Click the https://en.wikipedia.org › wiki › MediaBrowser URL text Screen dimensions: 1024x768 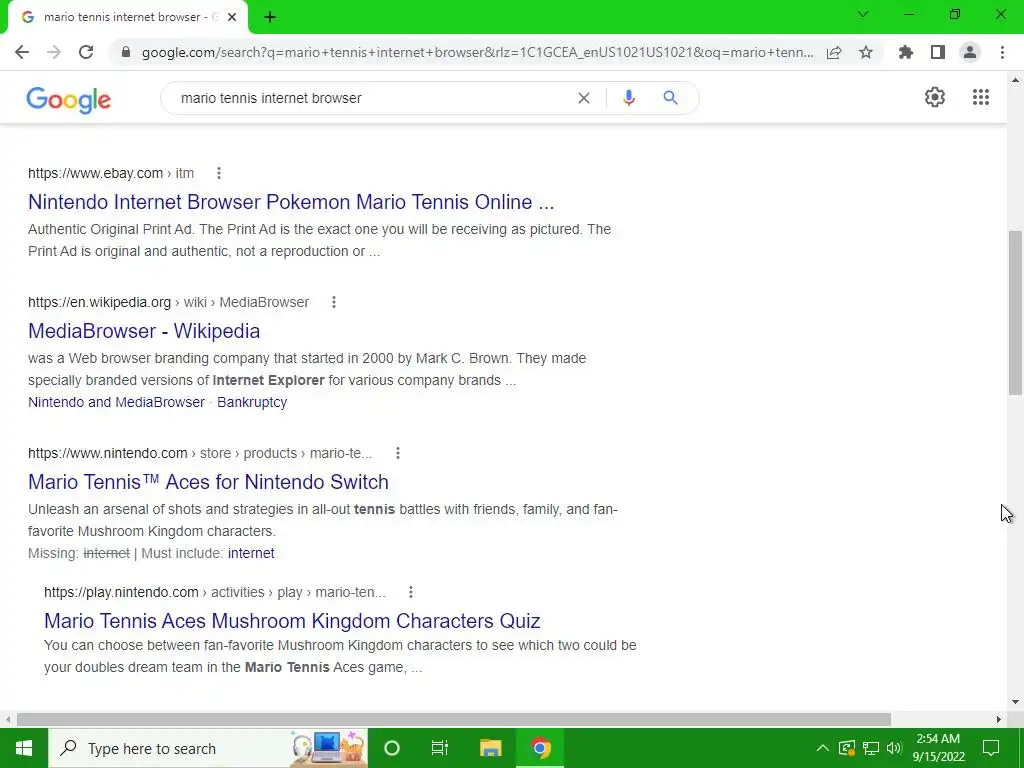(168, 302)
